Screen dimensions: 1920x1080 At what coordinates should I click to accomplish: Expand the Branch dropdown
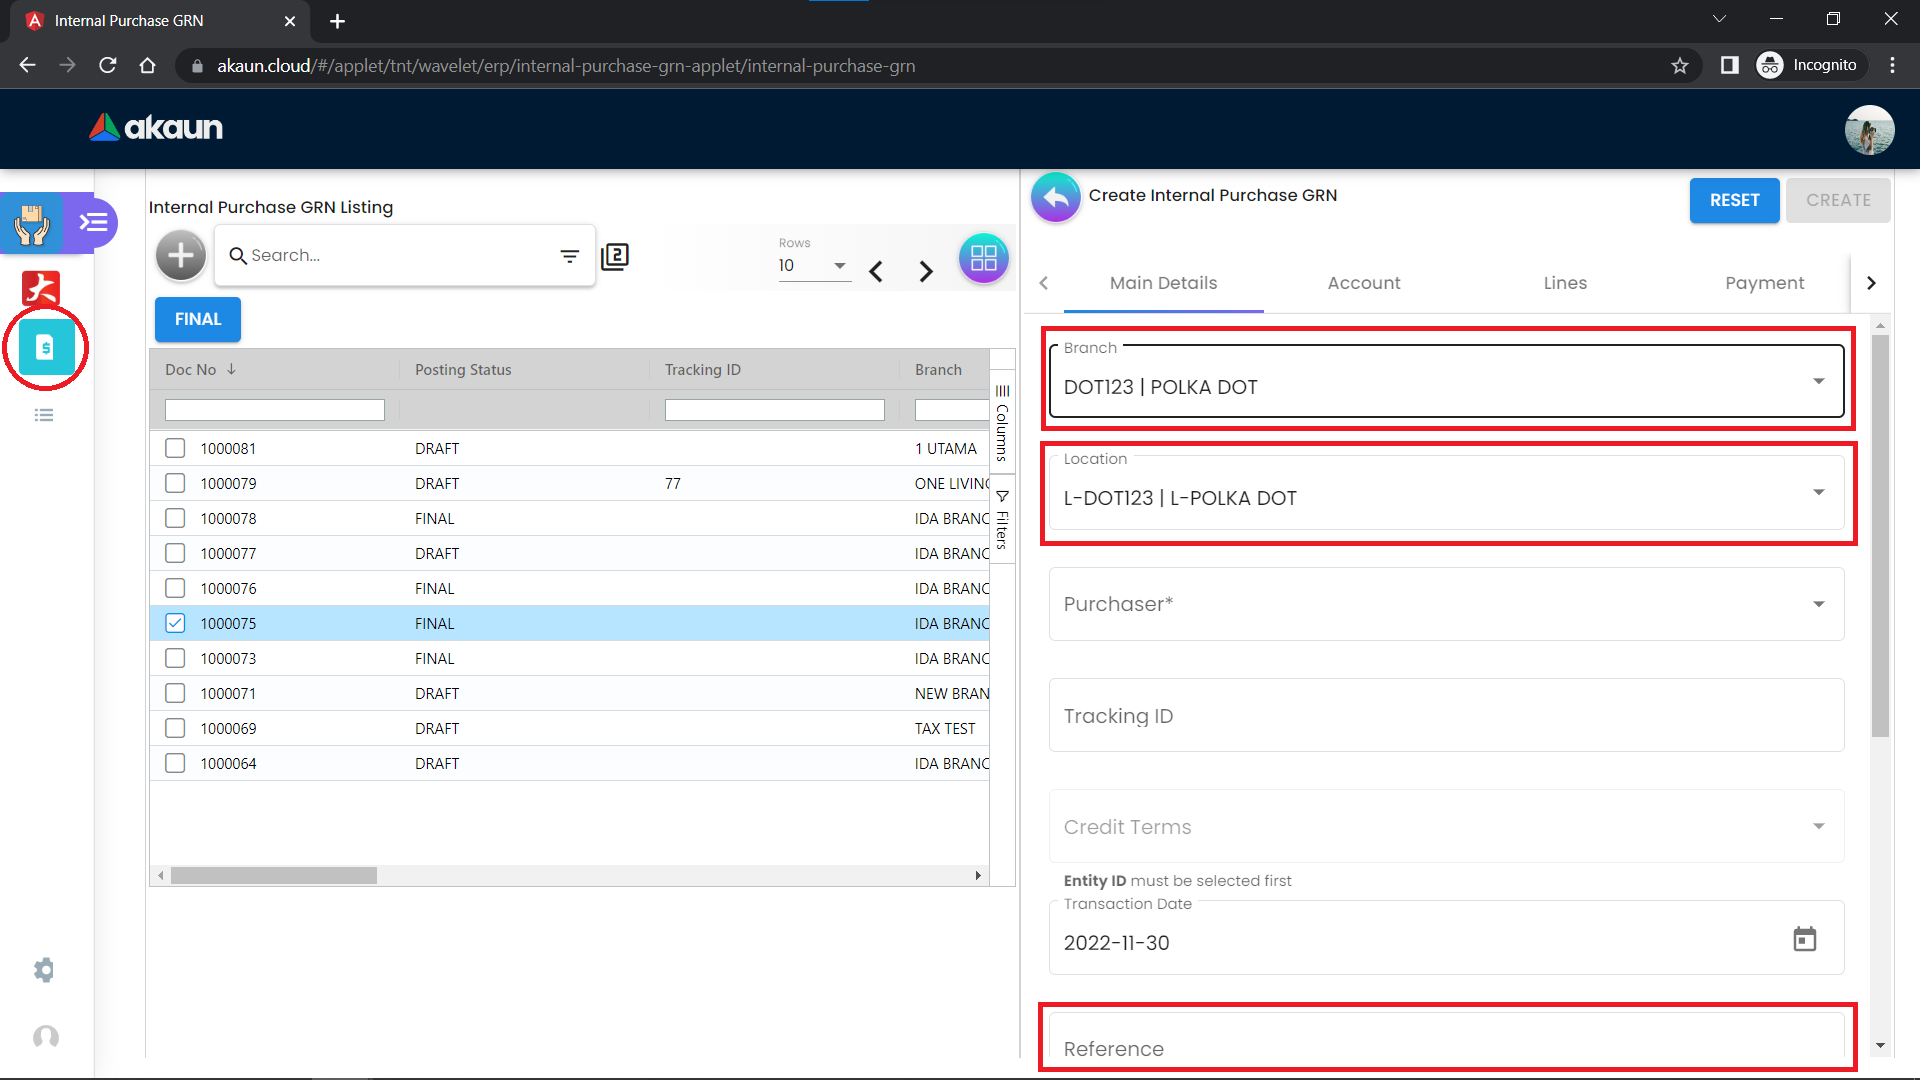pos(1818,381)
